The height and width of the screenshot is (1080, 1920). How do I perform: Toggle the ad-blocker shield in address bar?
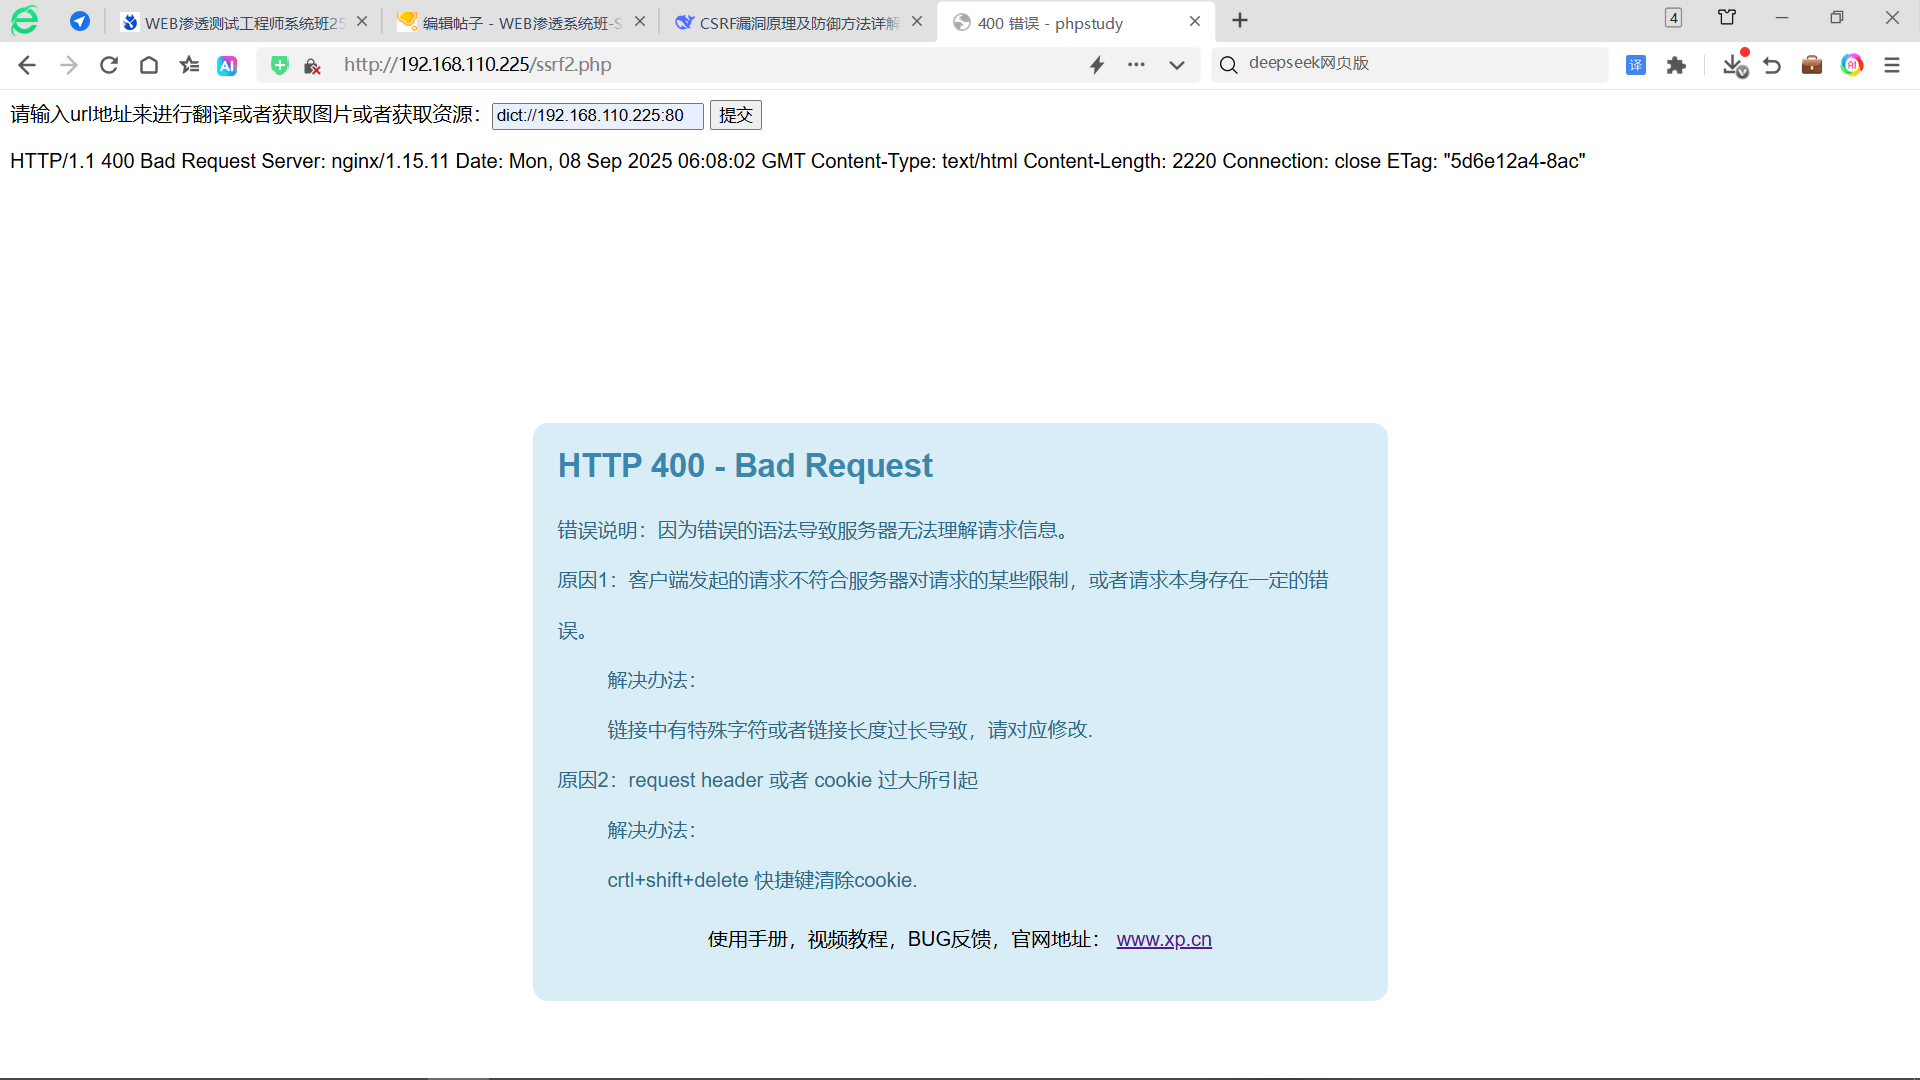point(280,64)
